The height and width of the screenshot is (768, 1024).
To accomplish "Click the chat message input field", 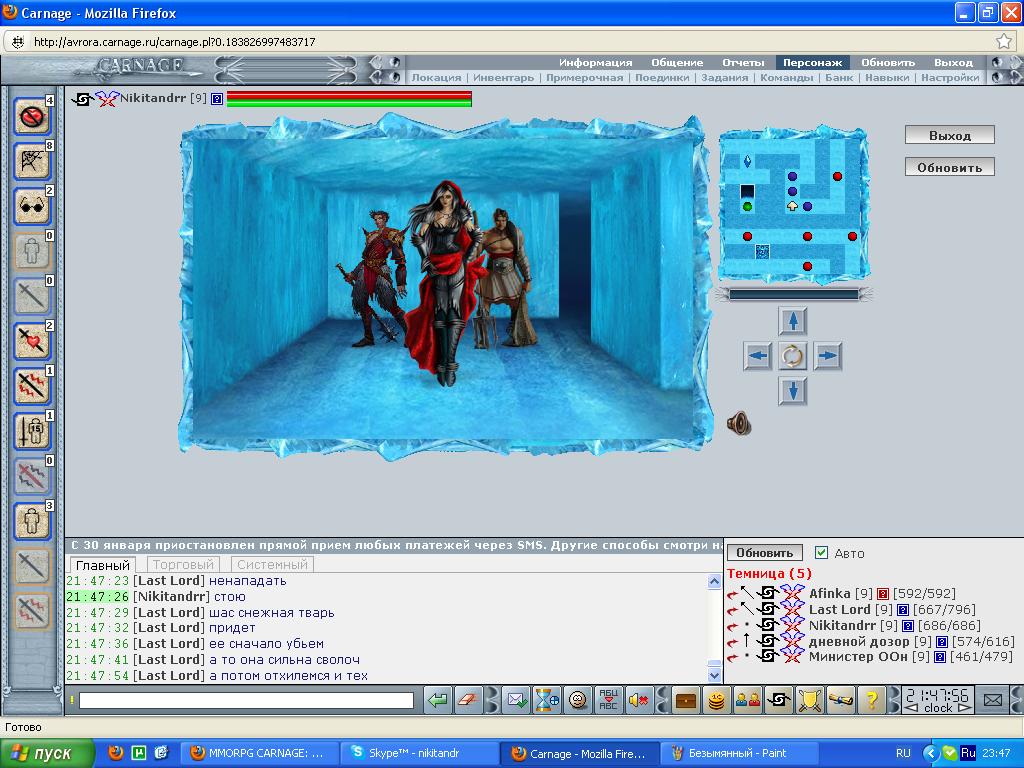I will tap(246, 701).
